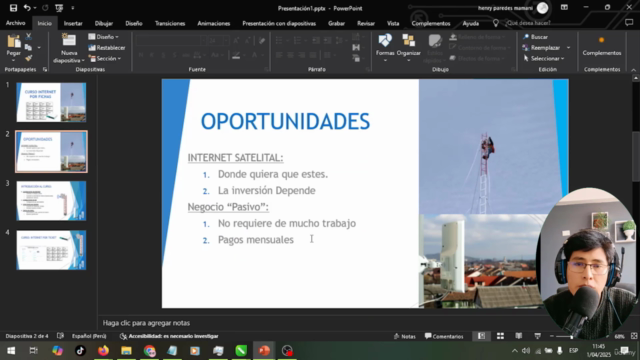Screen dimensions: 640x360
Task: Switch to Slide Sorter view icon
Action: coord(500,336)
